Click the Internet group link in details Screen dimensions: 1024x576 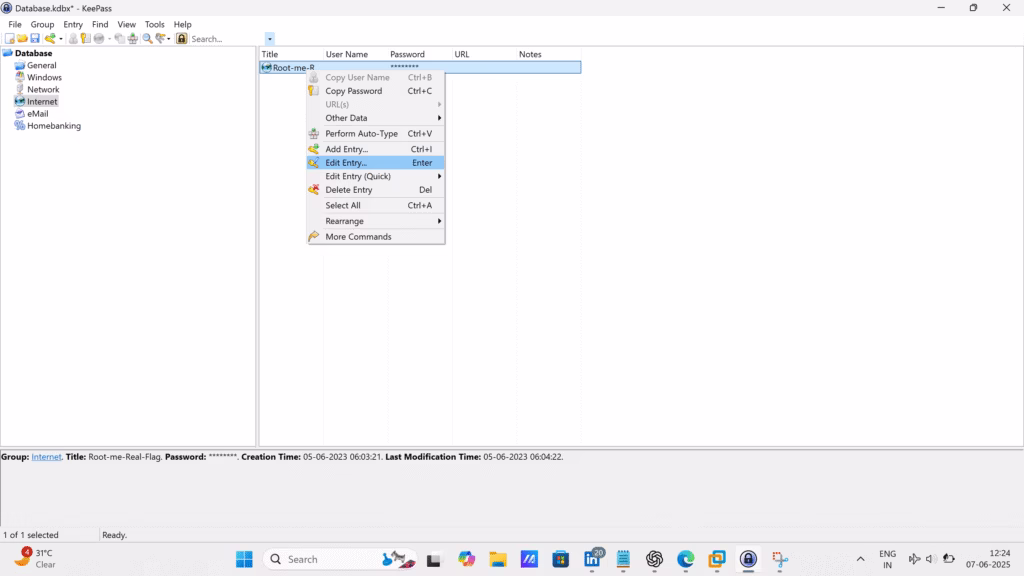point(46,457)
